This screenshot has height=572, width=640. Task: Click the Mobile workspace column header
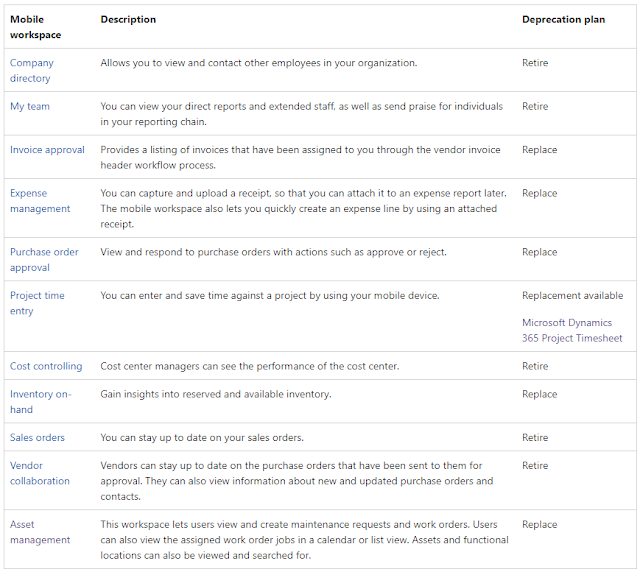pos(35,27)
